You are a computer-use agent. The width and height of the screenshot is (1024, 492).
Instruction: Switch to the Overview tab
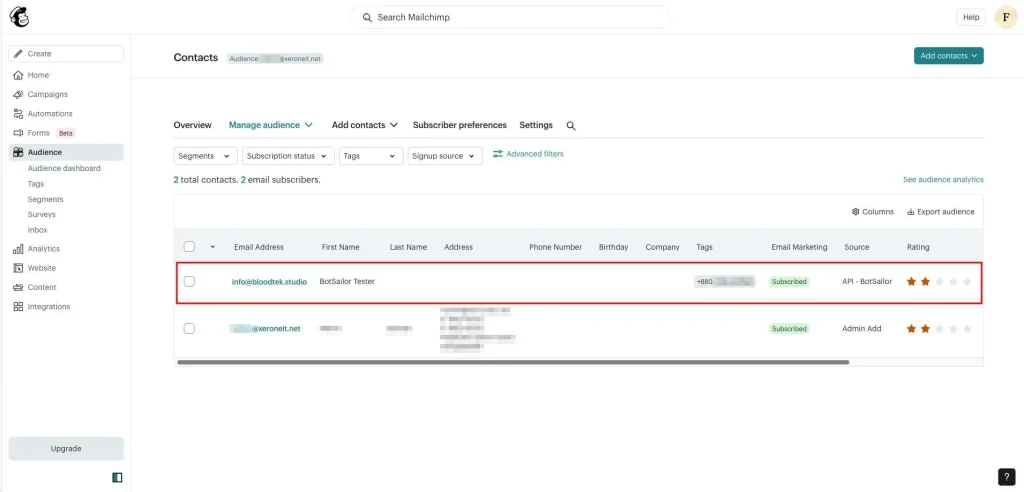pos(193,125)
